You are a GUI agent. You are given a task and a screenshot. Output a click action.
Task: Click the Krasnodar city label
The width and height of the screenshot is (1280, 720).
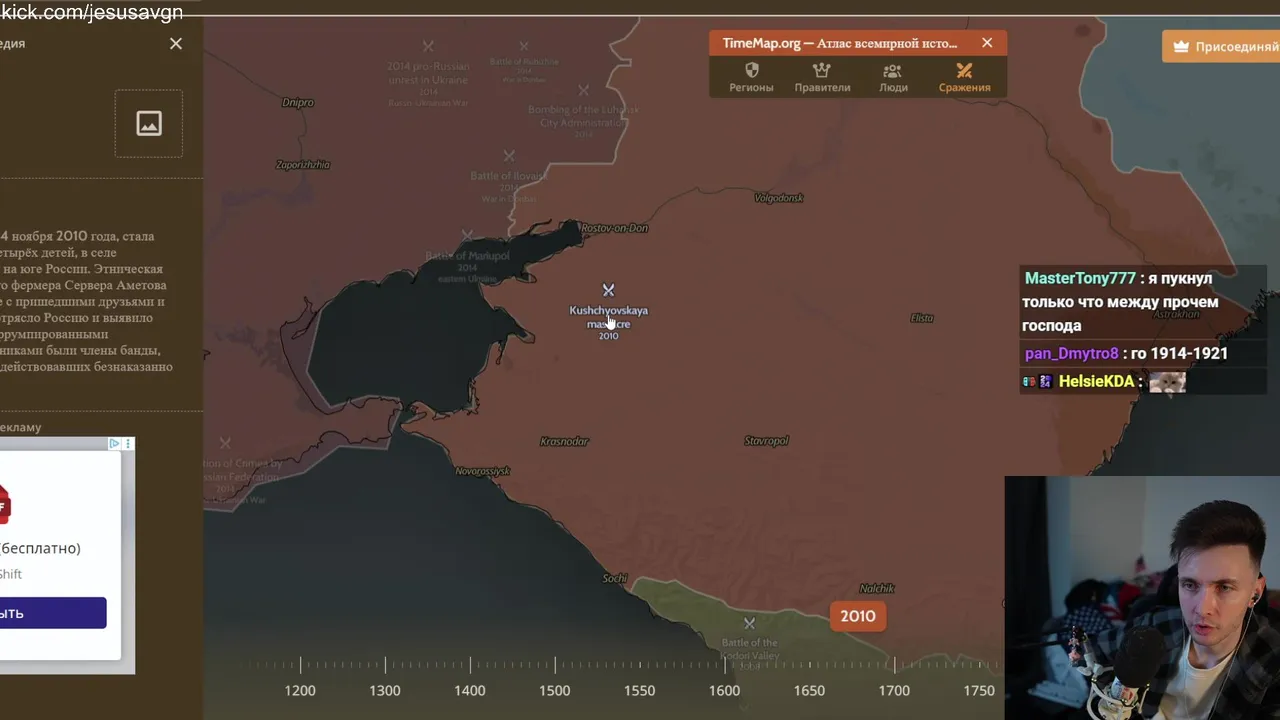point(564,441)
